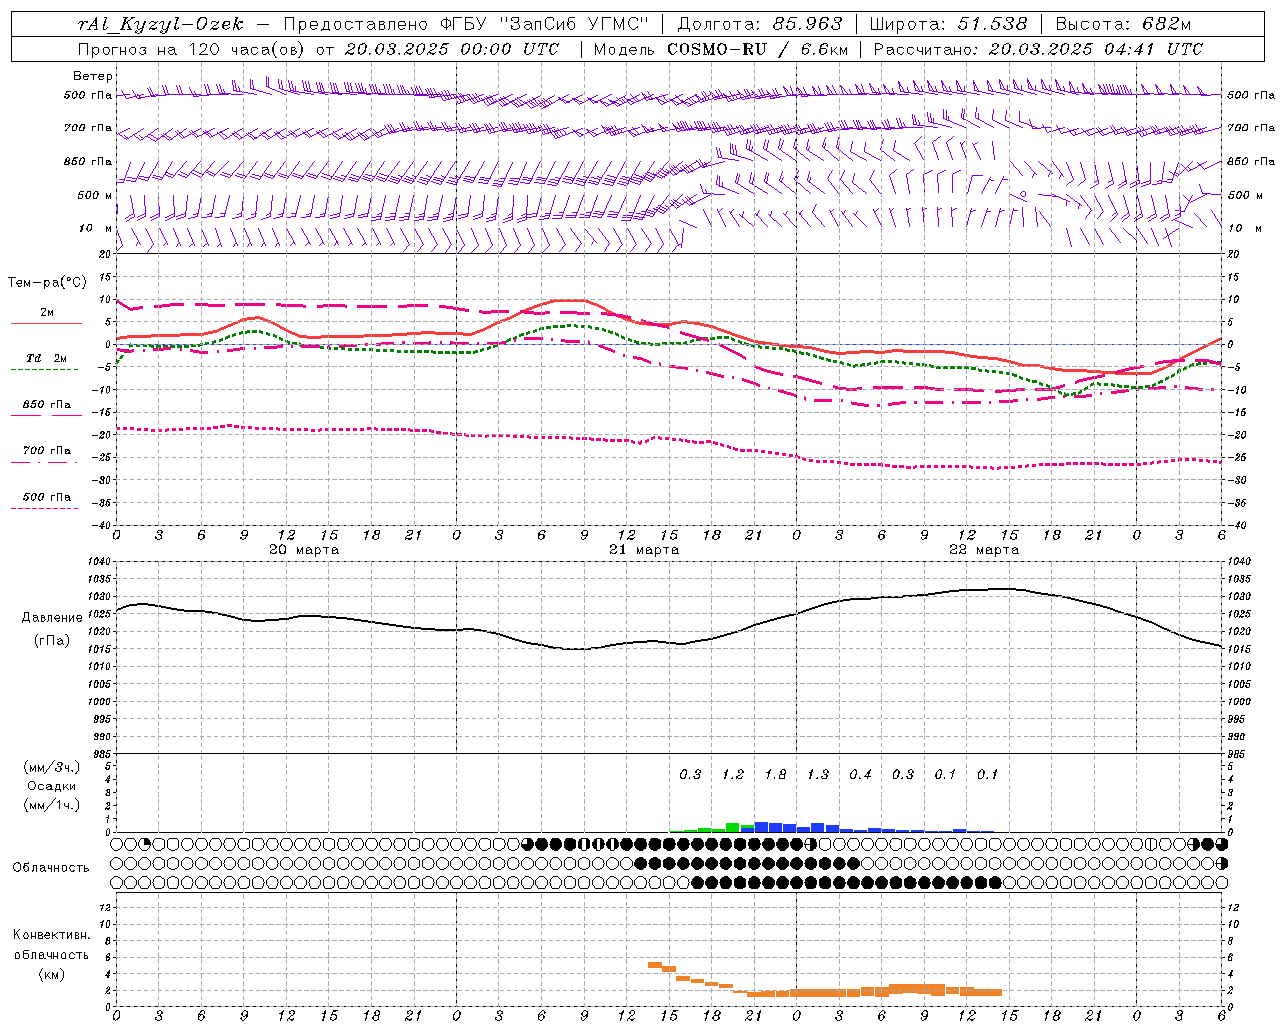1280x1024 pixels.
Task: Click the (мм/1ч.) precipitation unit label
Action: click(x=52, y=805)
